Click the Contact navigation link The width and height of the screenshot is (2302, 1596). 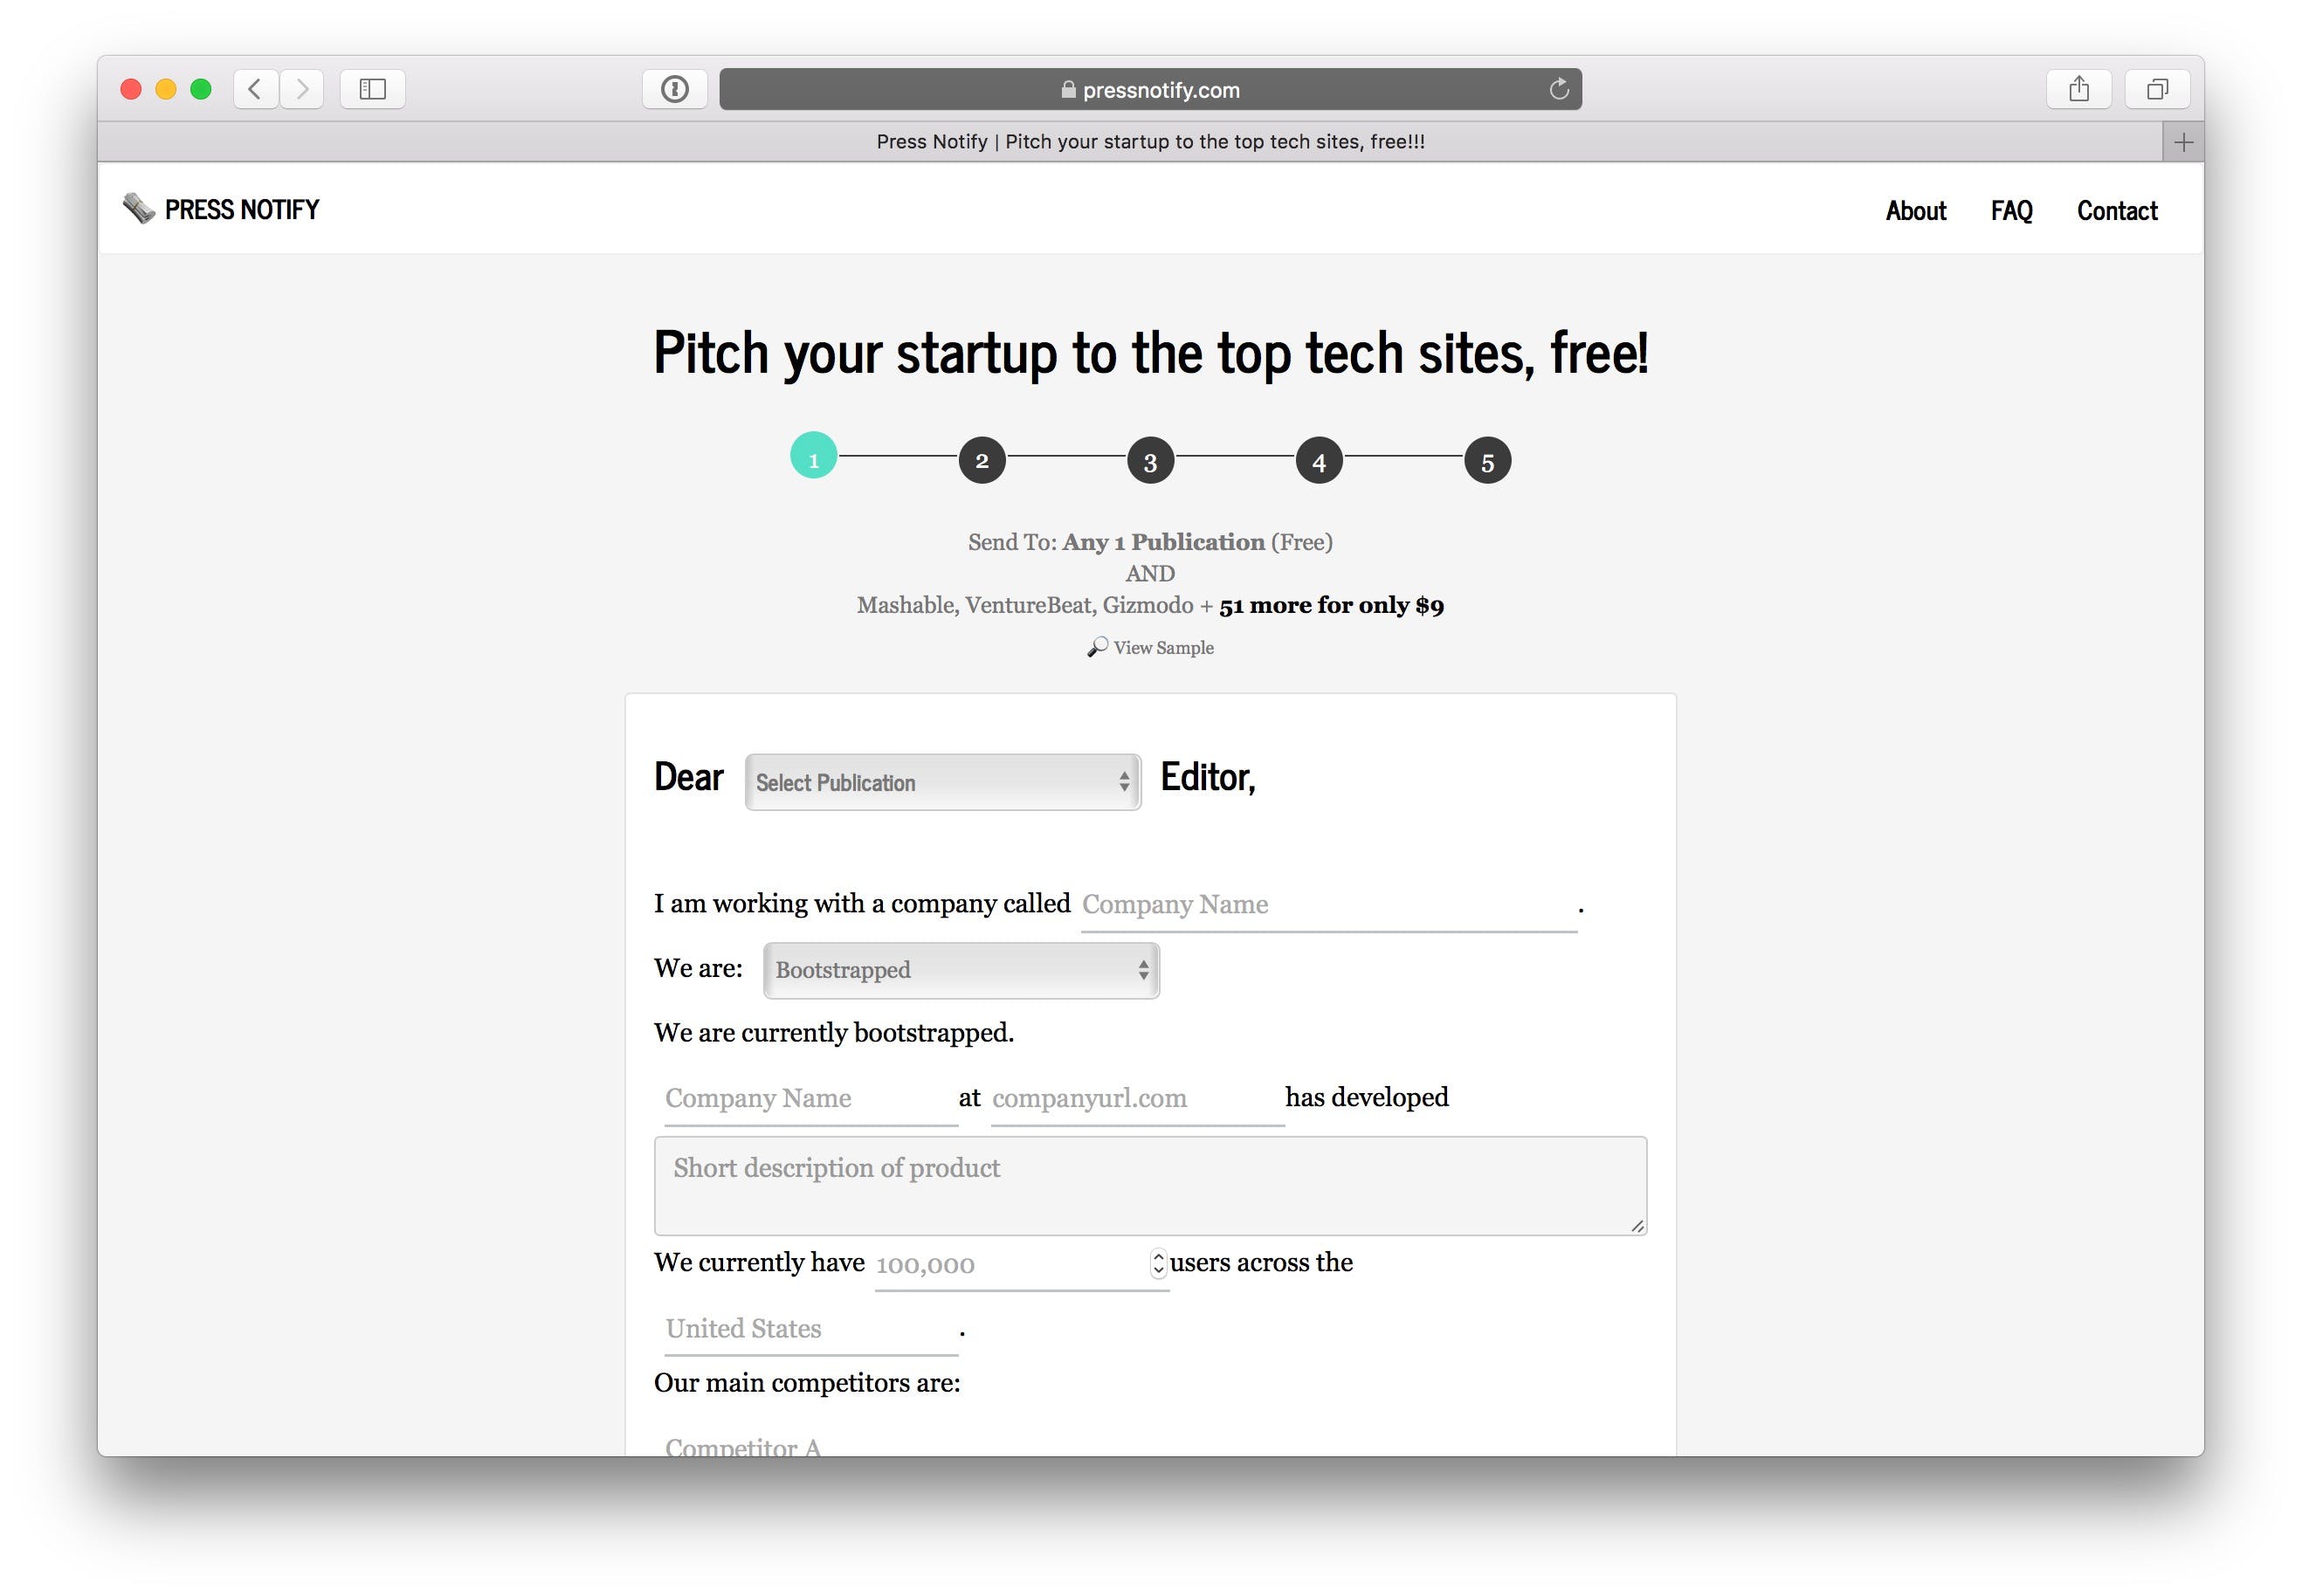(x=2119, y=208)
